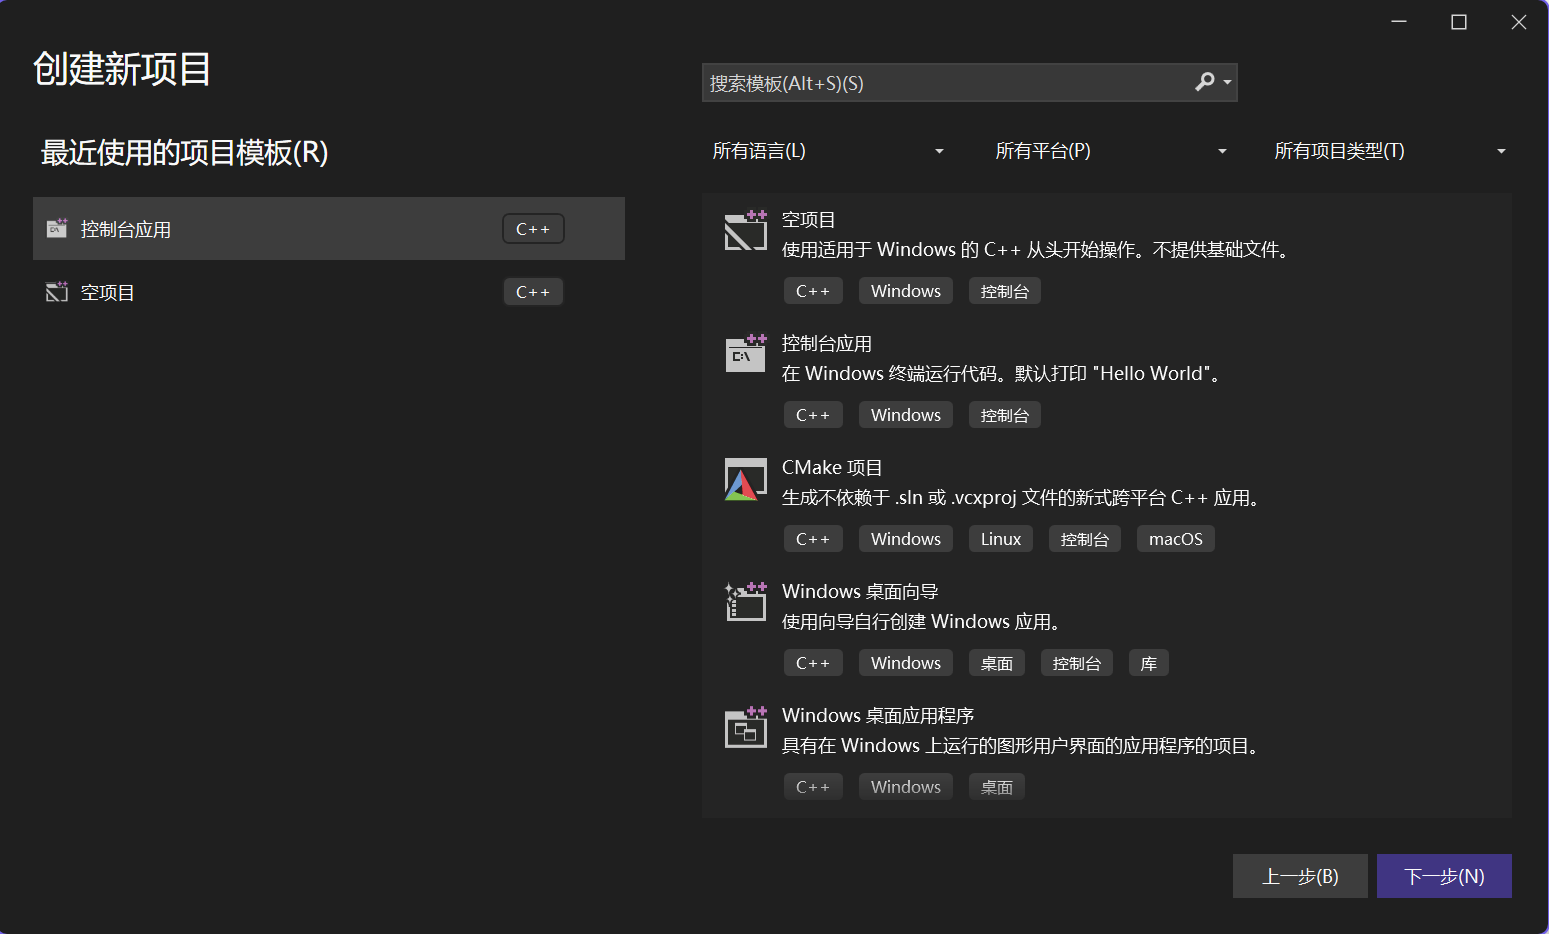The height and width of the screenshot is (934, 1549).
Task: Select recent template 控制台应用
Action: pyautogui.click(x=329, y=229)
